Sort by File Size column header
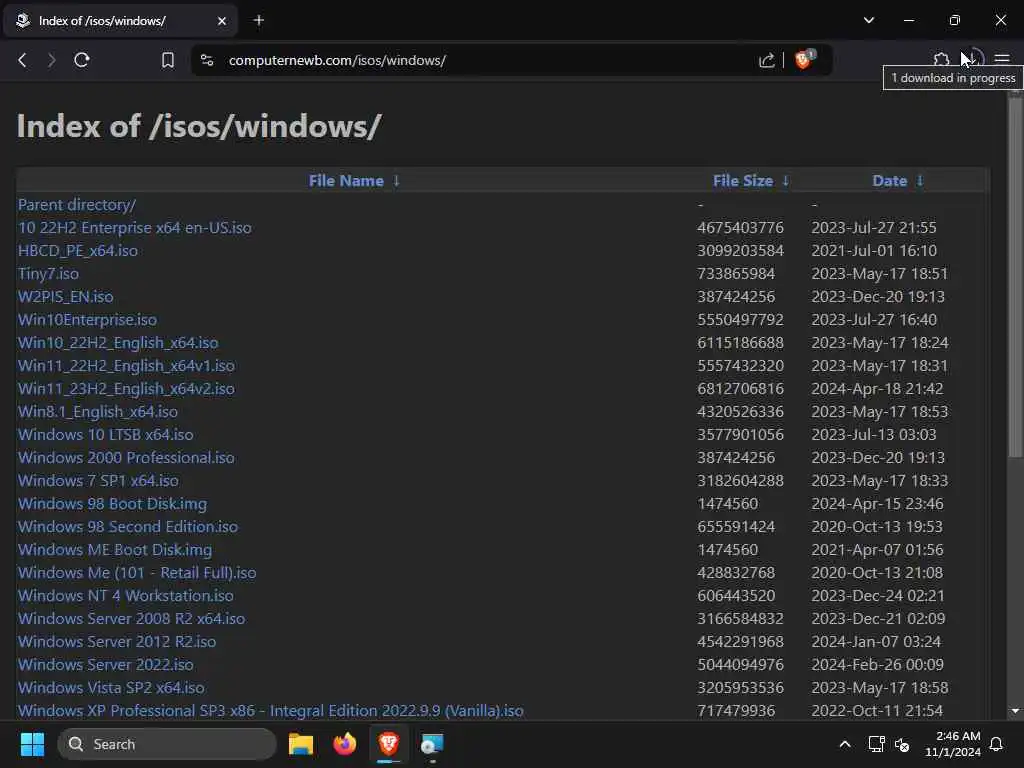1024x768 pixels. (x=743, y=181)
